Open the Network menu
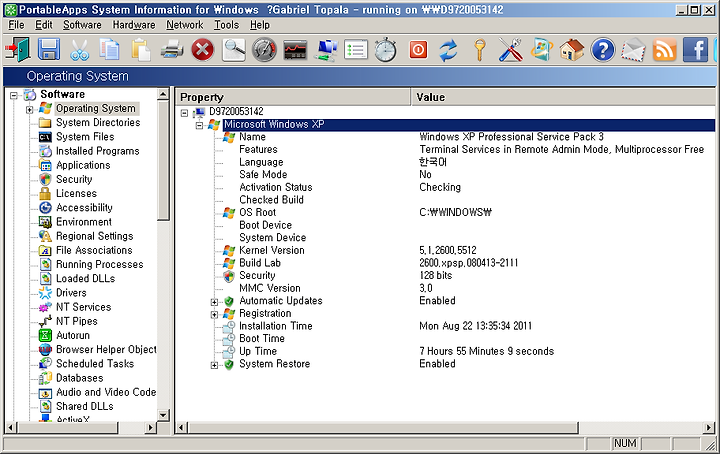 pos(185,25)
